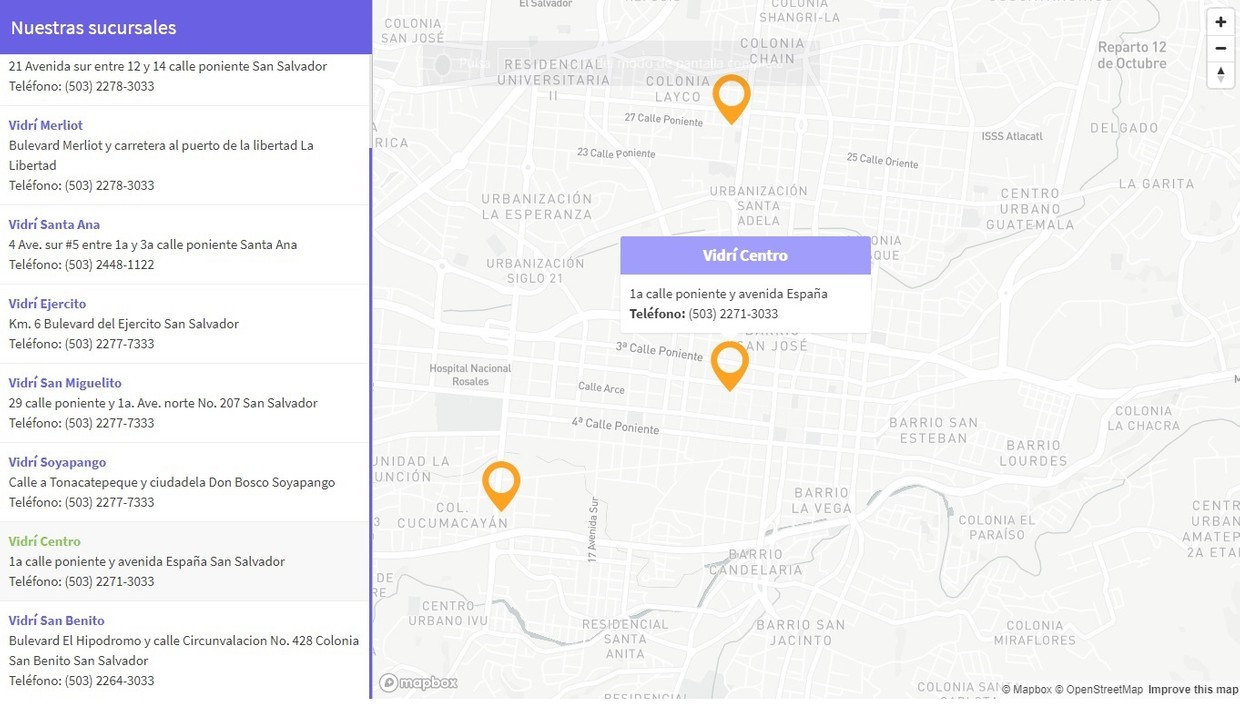Click the Mapbox logo
The width and height of the screenshot is (1240, 712).
[417, 682]
